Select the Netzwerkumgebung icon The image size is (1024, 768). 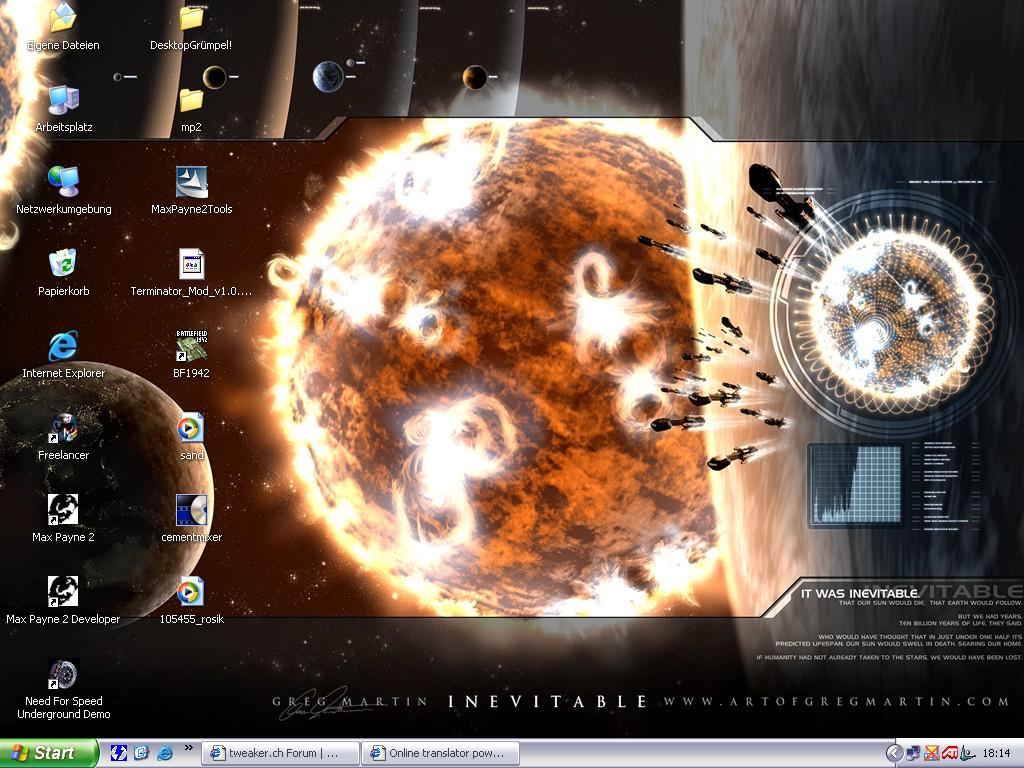click(63, 182)
